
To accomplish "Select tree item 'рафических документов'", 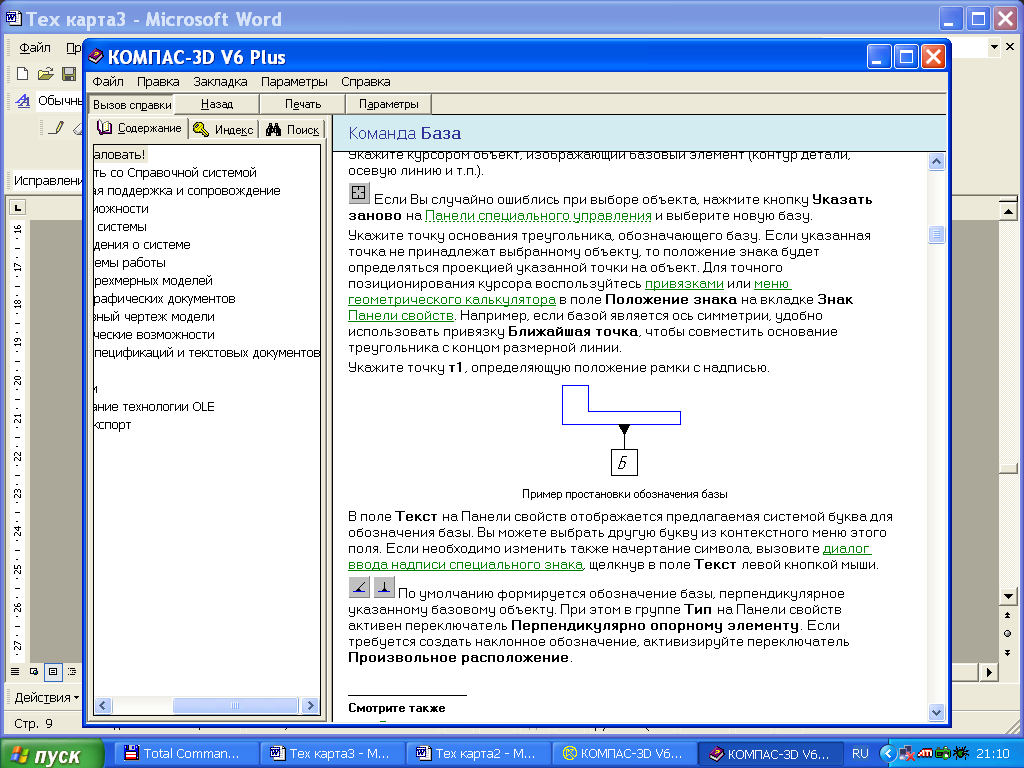I will pyautogui.click(x=164, y=298).
